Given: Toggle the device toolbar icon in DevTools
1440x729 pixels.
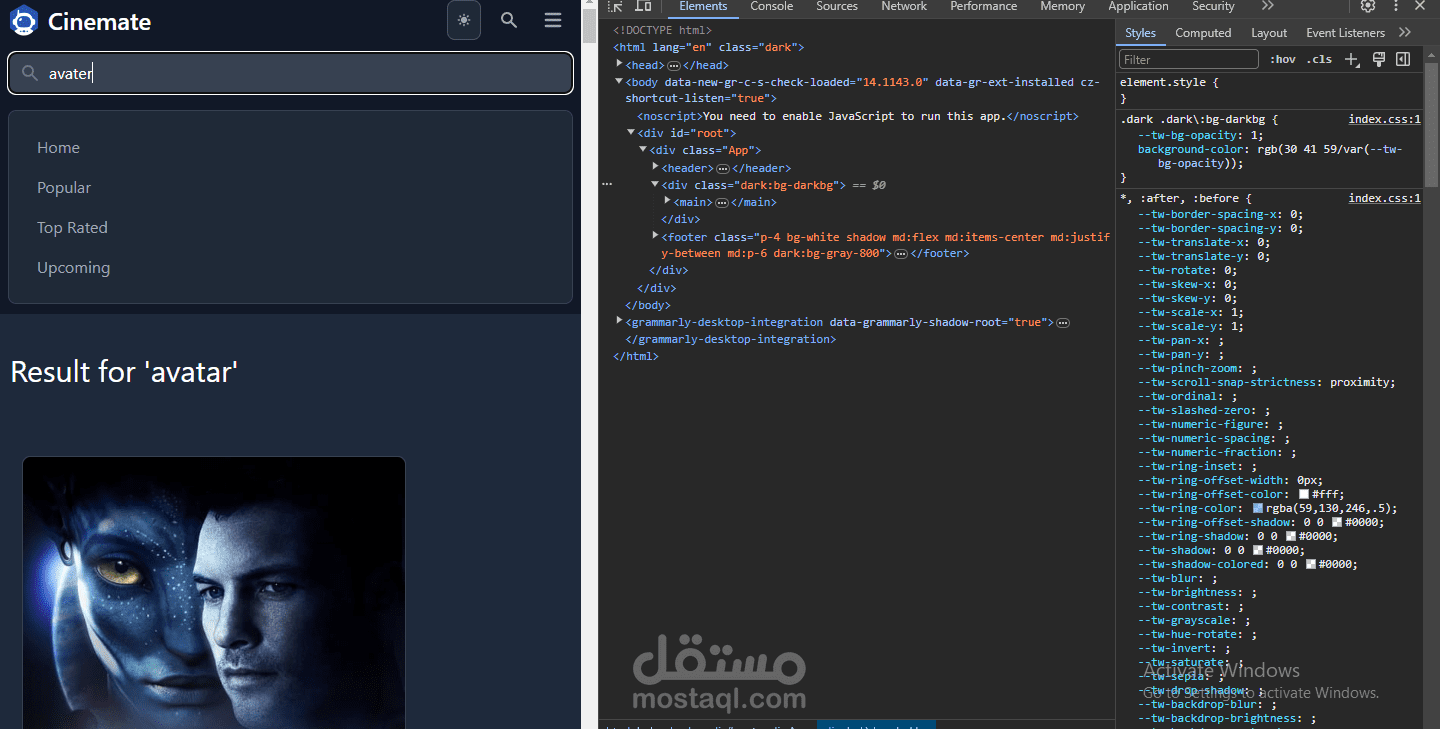Looking at the screenshot, I should click(x=643, y=6).
